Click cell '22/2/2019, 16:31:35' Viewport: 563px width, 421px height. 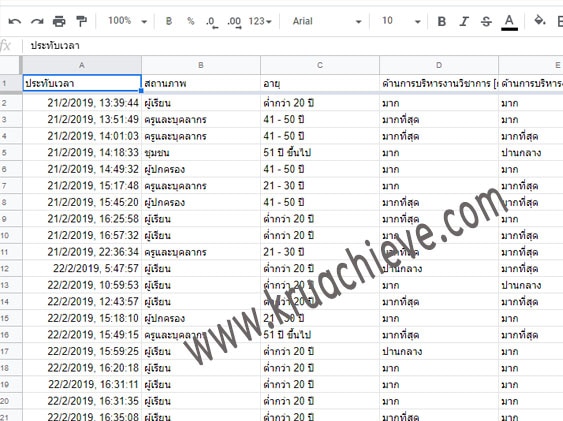[x=82, y=401]
